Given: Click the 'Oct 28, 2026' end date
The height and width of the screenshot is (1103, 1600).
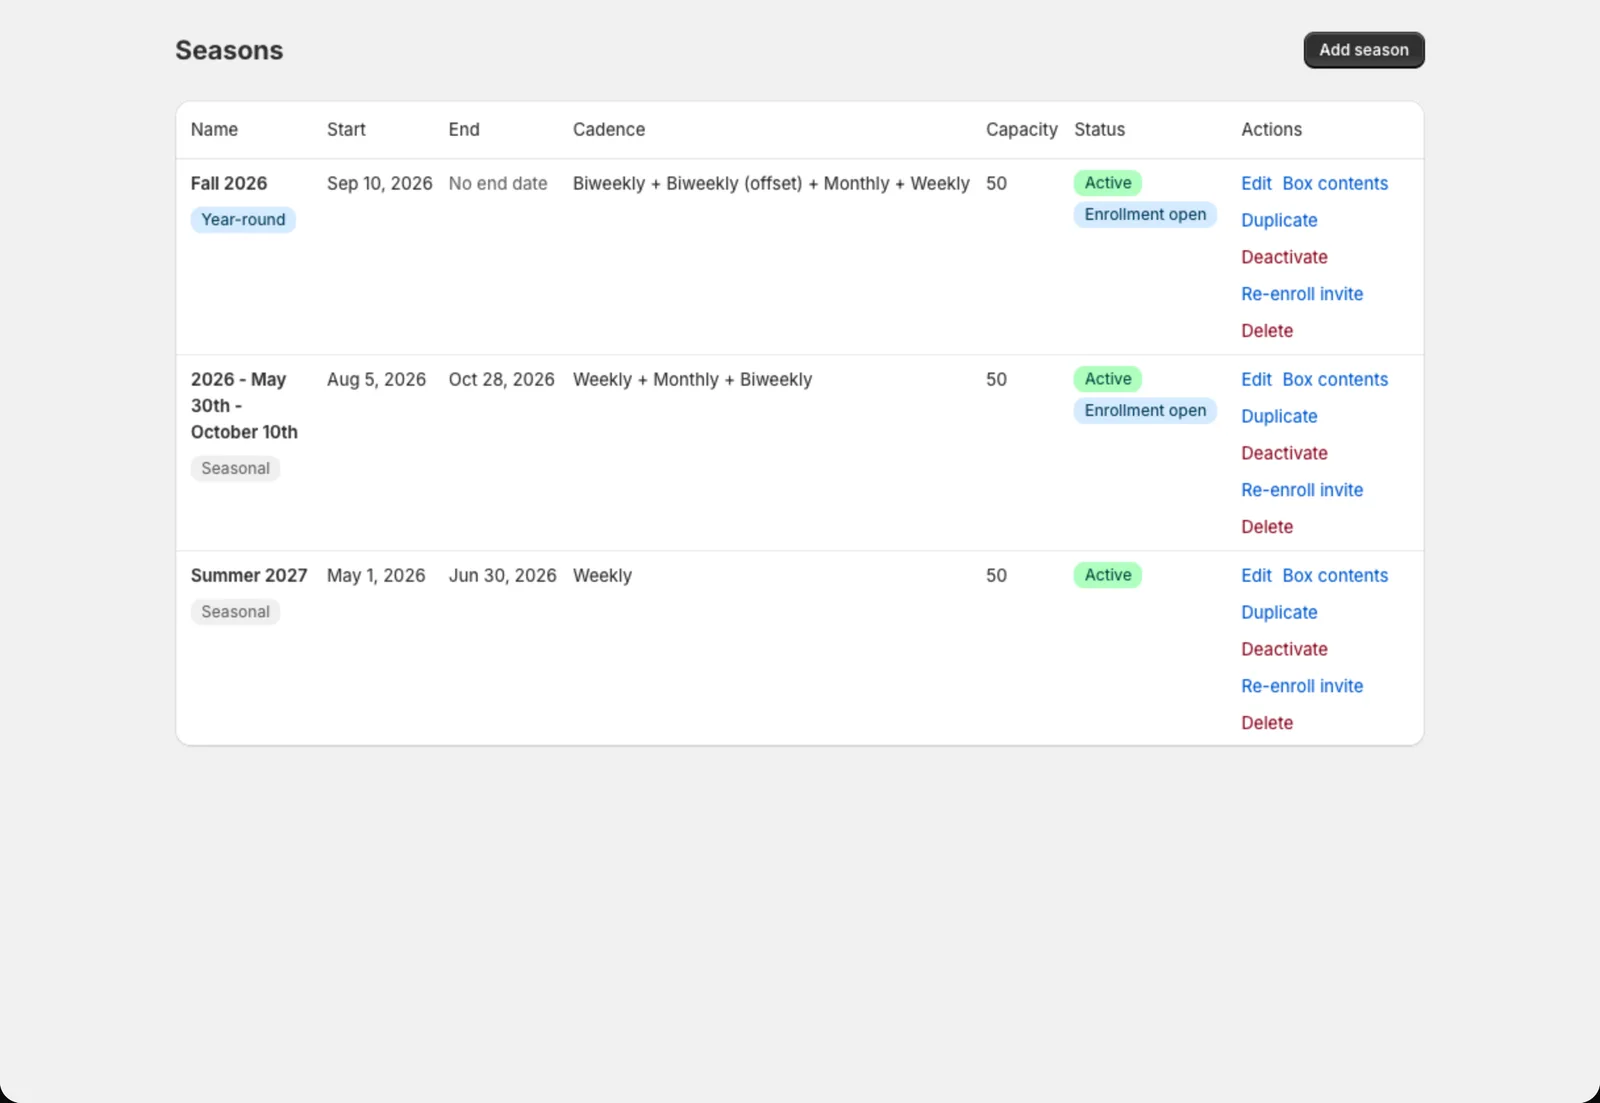Looking at the screenshot, I should point(501,379).
